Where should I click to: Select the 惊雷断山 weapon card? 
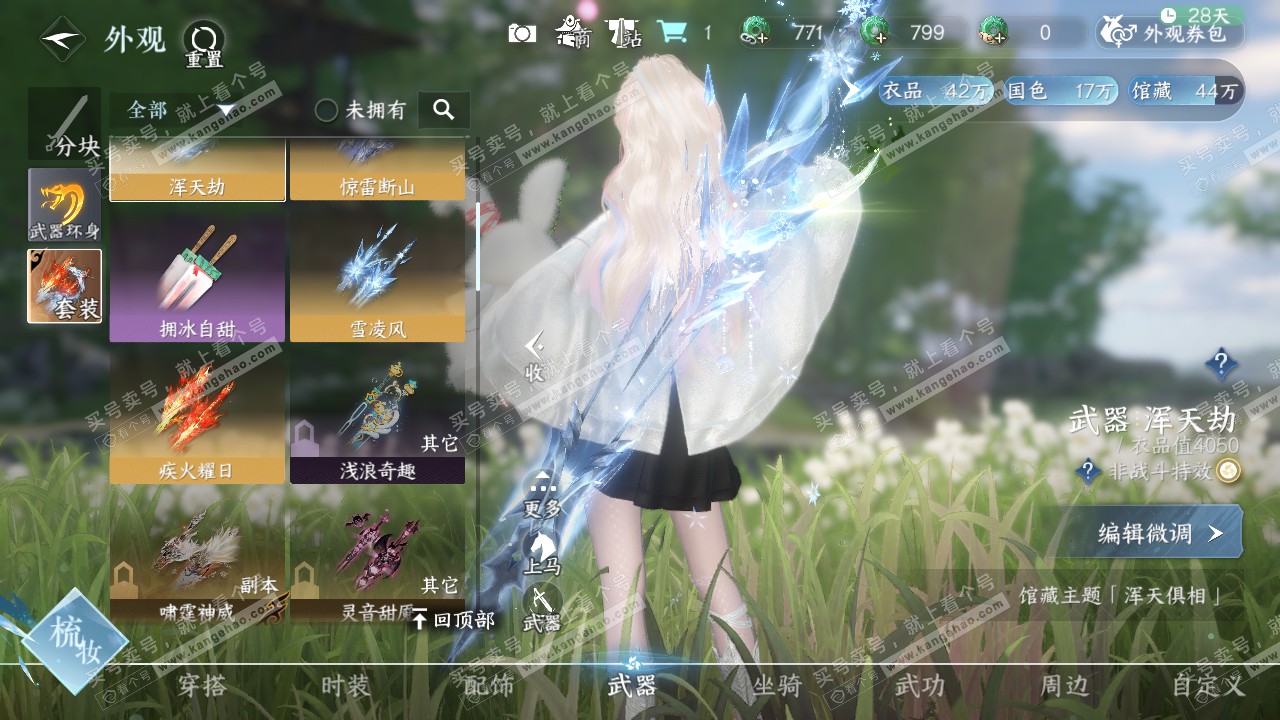click(x=377, y=169)
